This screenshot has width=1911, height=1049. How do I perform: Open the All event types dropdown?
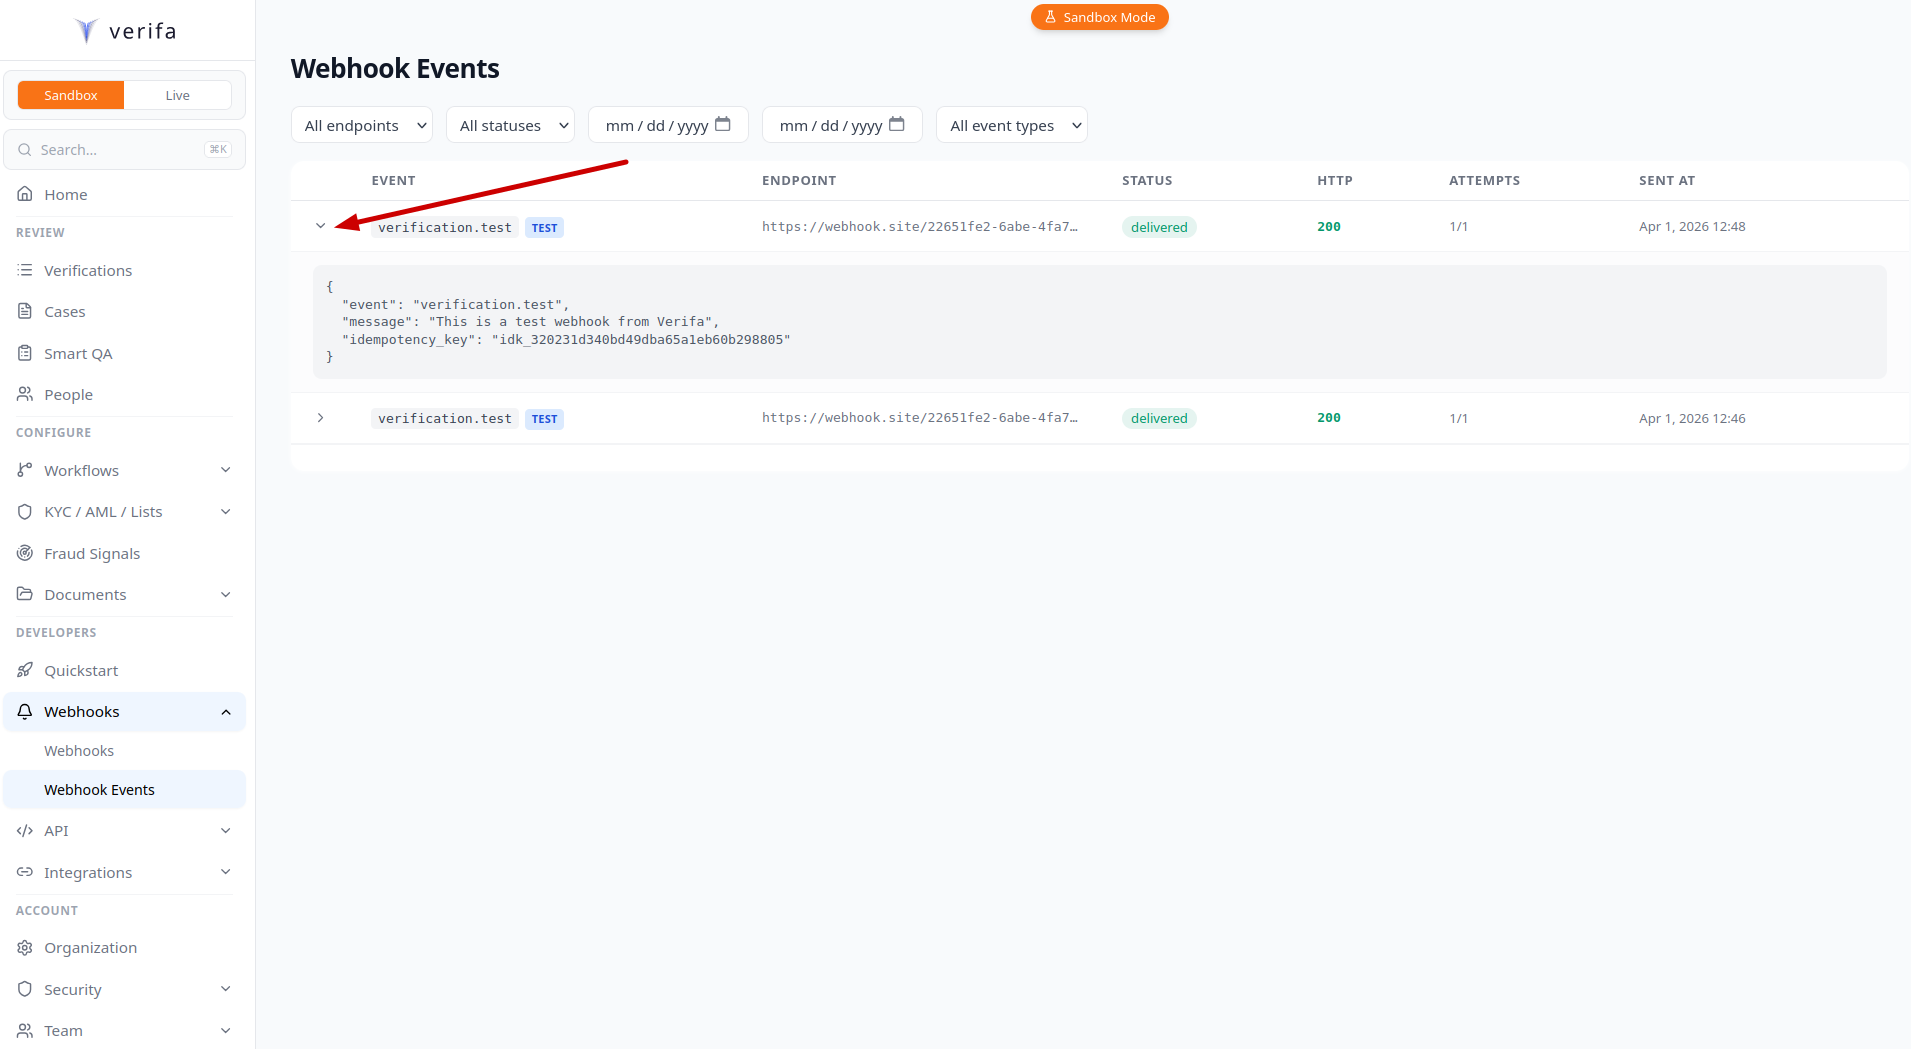click(1011, 124)
